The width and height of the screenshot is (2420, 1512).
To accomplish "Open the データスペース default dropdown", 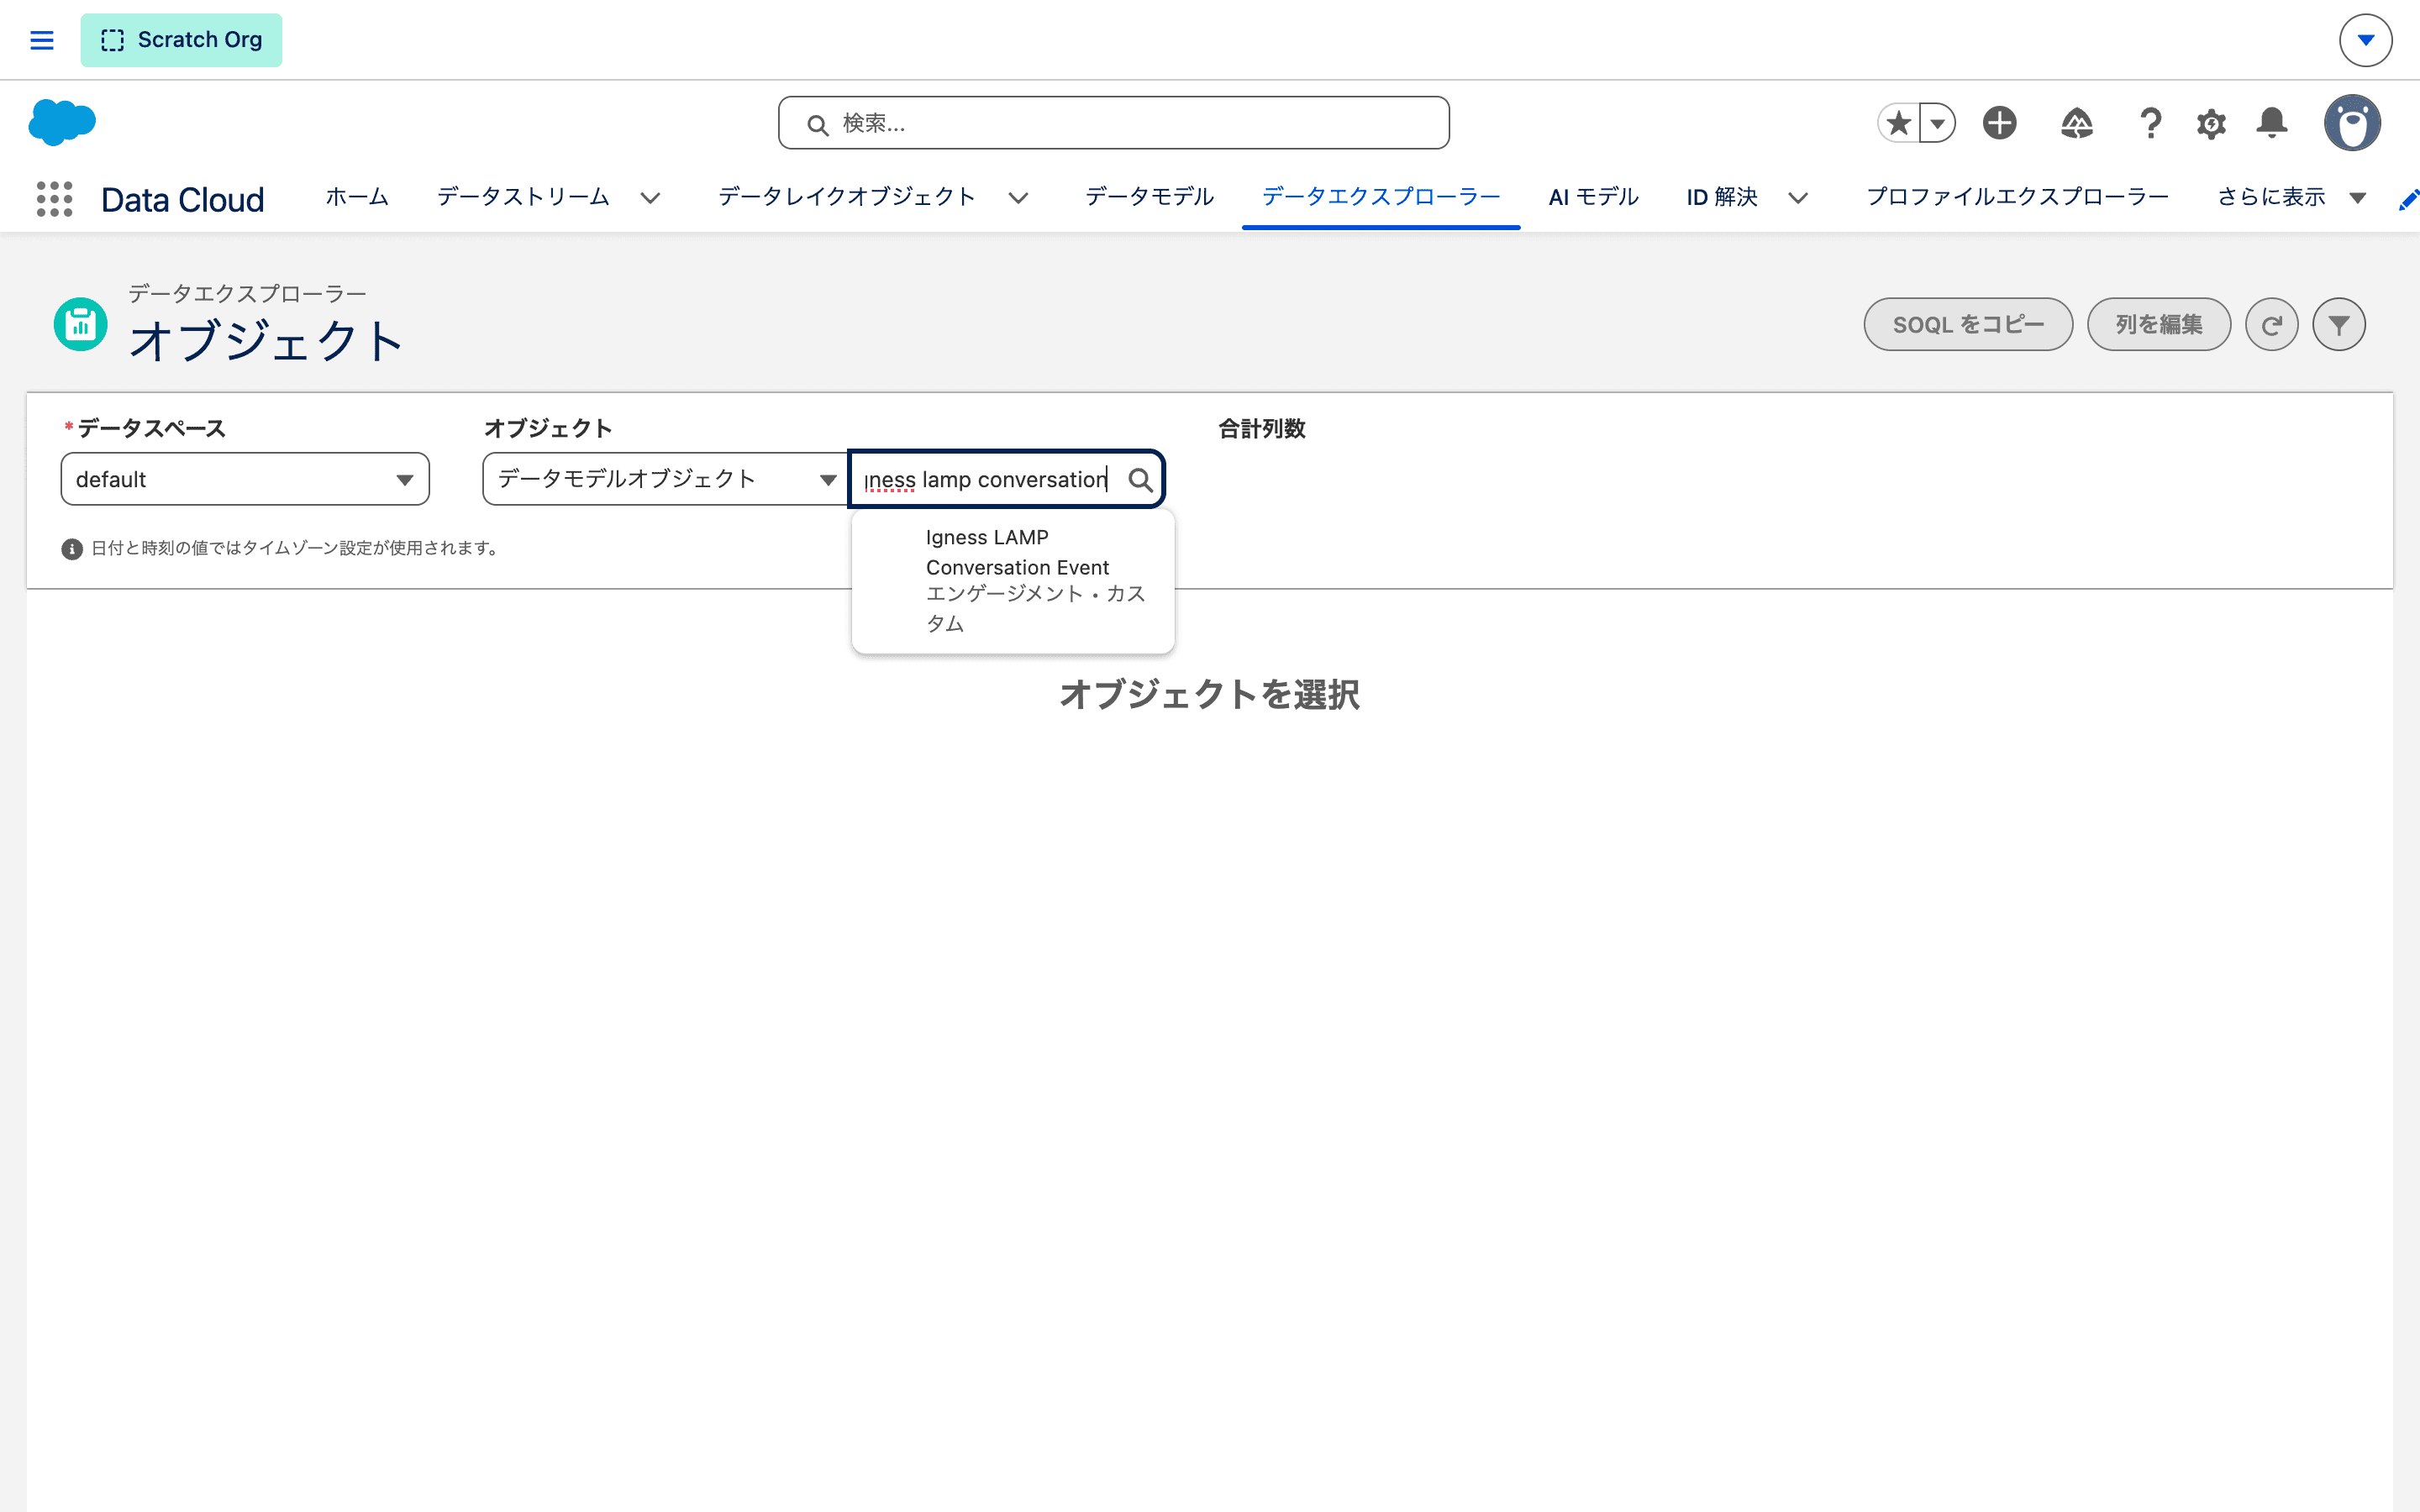I will (245, 479).
